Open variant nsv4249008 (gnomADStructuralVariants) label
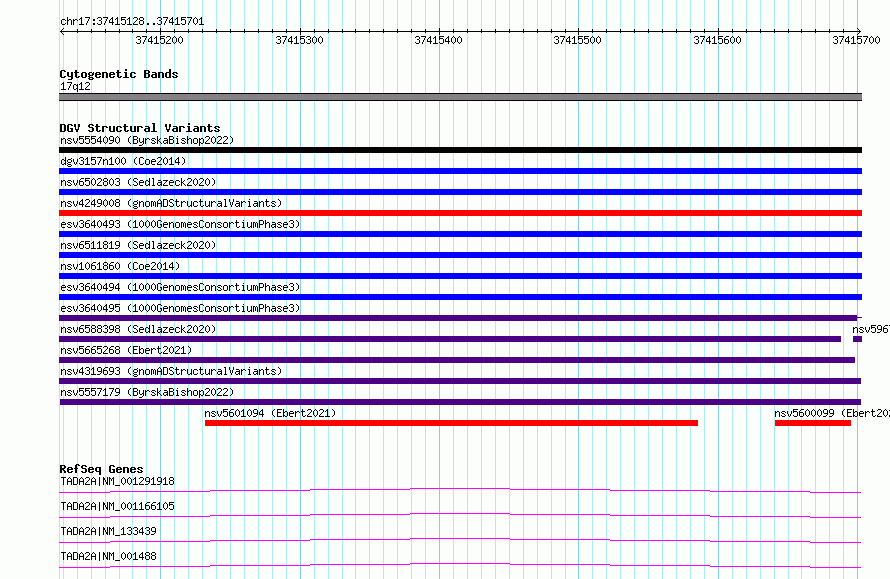The image size is (890, 579). tap(171, 203)
